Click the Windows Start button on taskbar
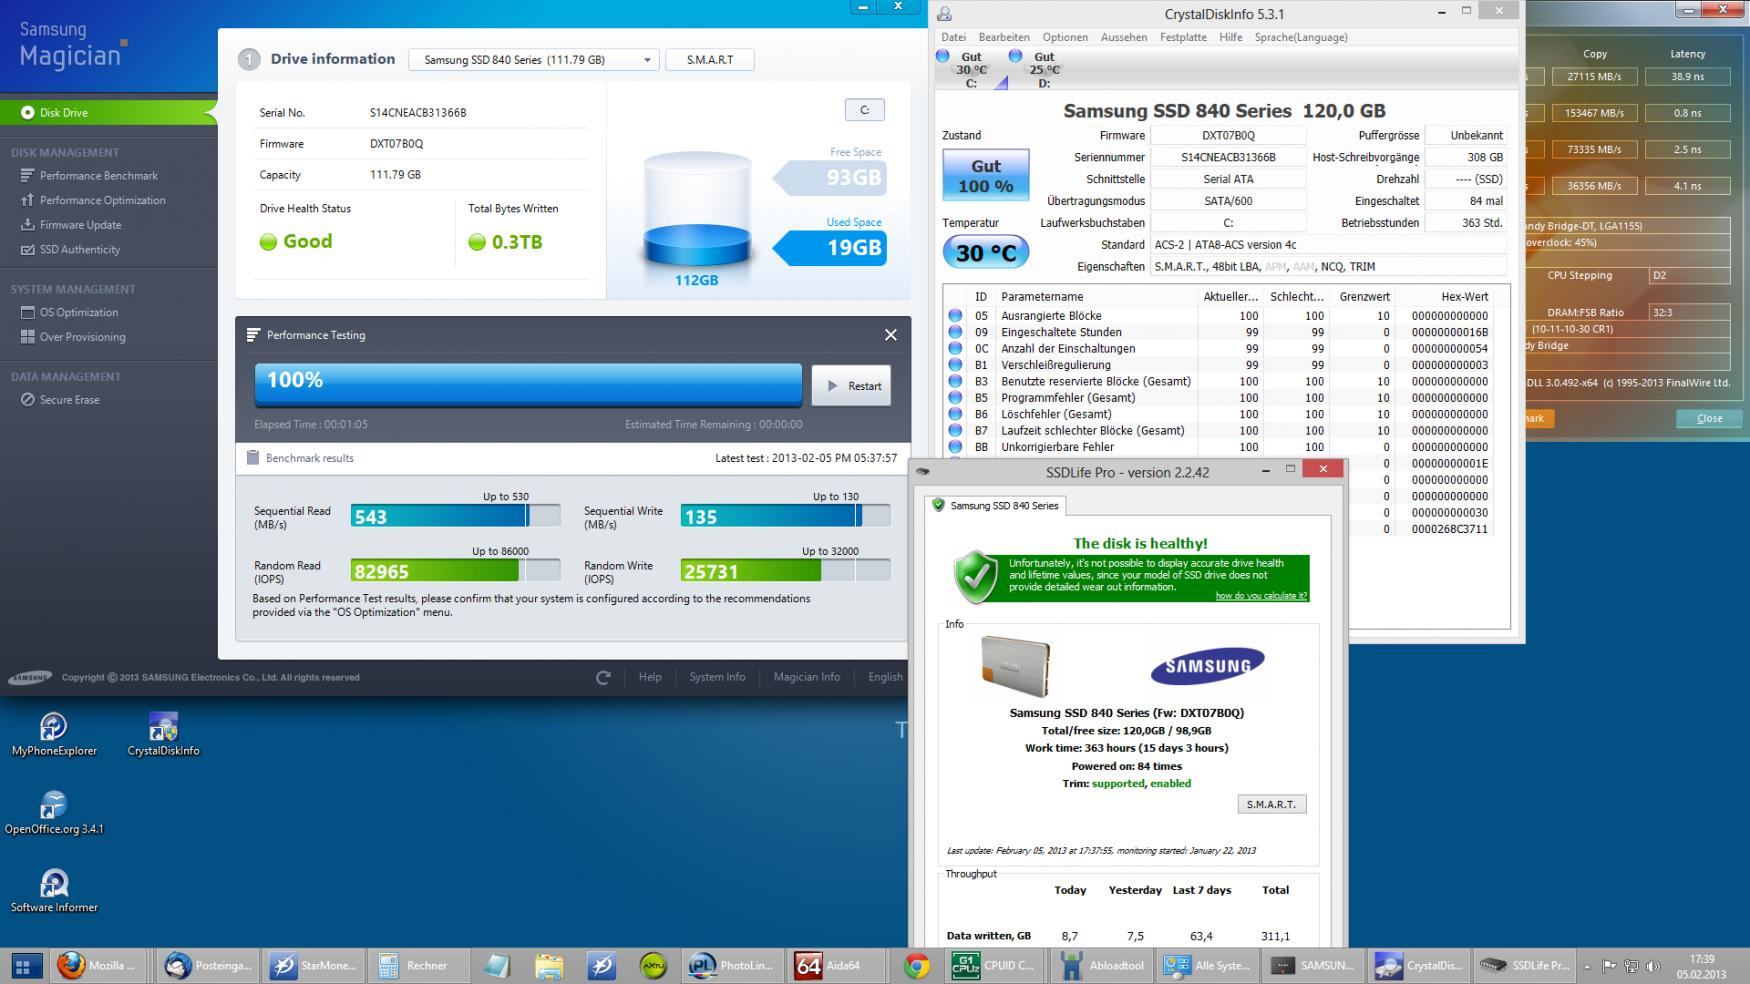 pos(25,966)
